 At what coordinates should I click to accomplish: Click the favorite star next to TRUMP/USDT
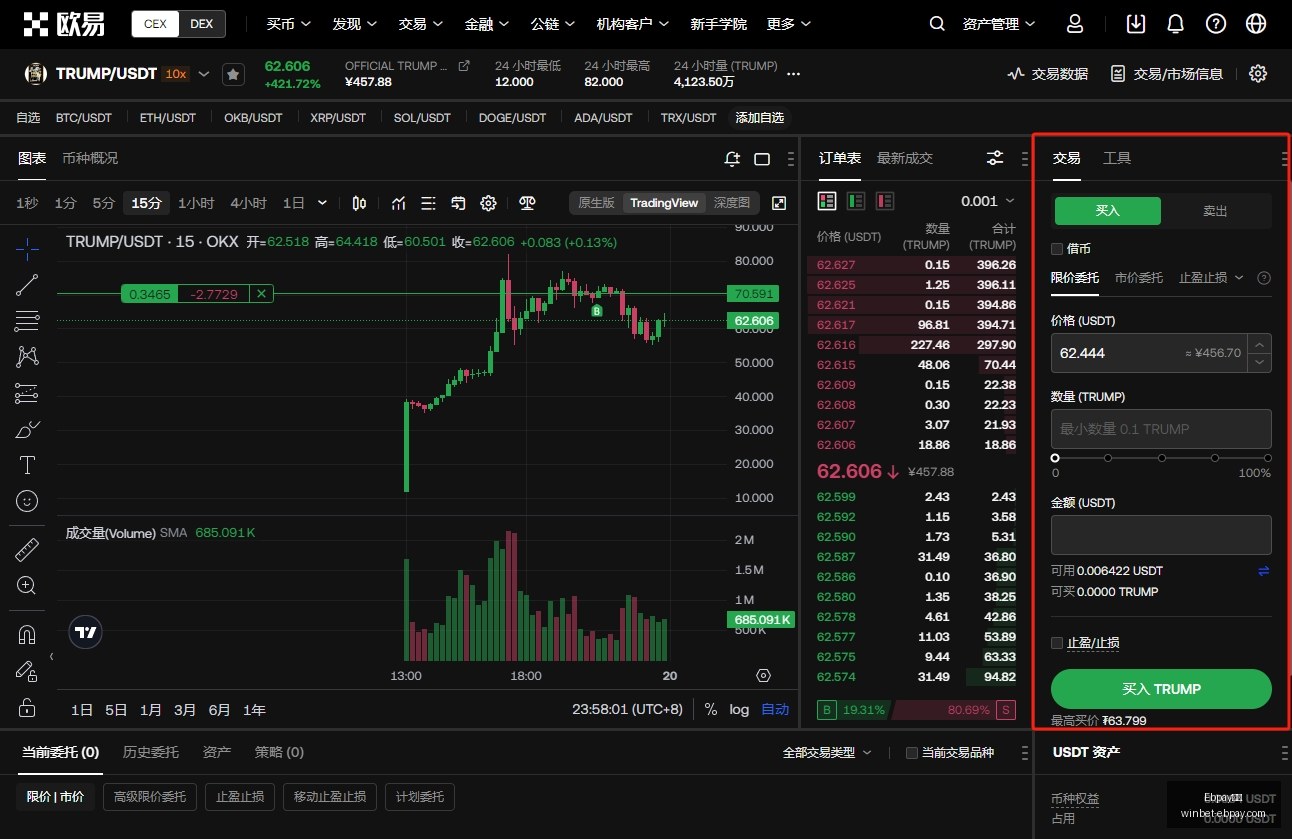click(233, 74)
